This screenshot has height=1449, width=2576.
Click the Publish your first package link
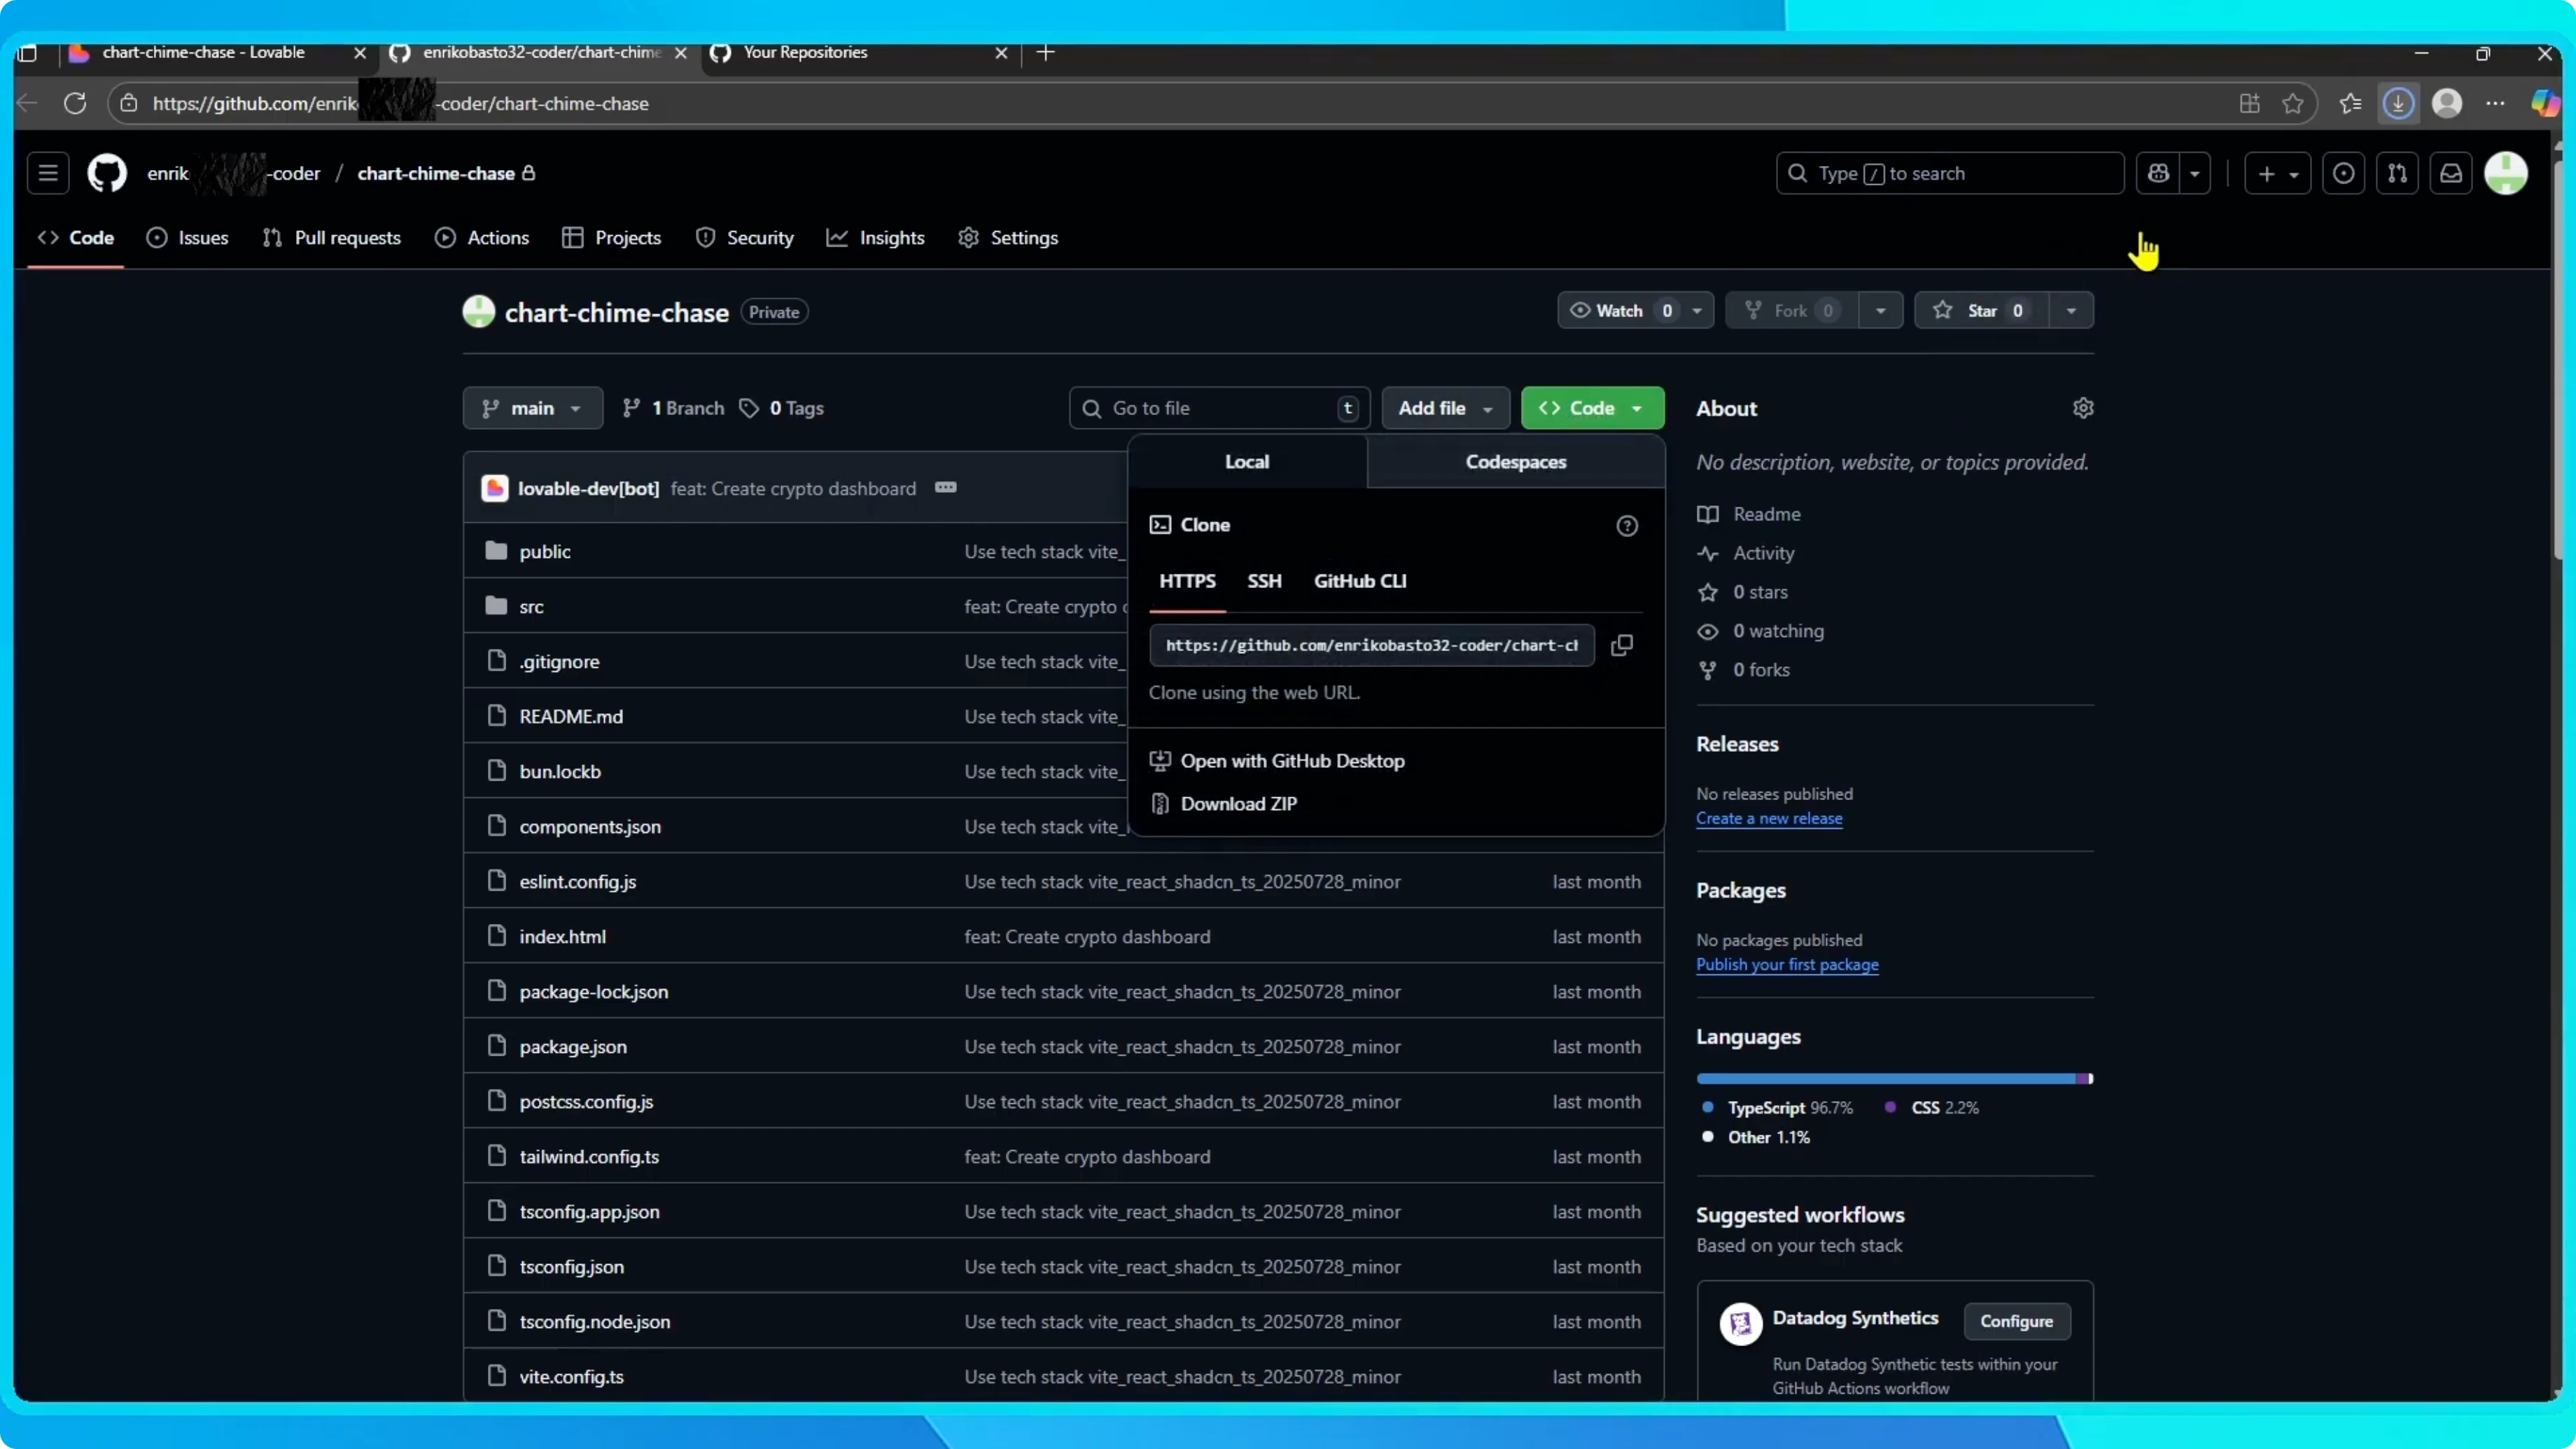coord(1787,964)
